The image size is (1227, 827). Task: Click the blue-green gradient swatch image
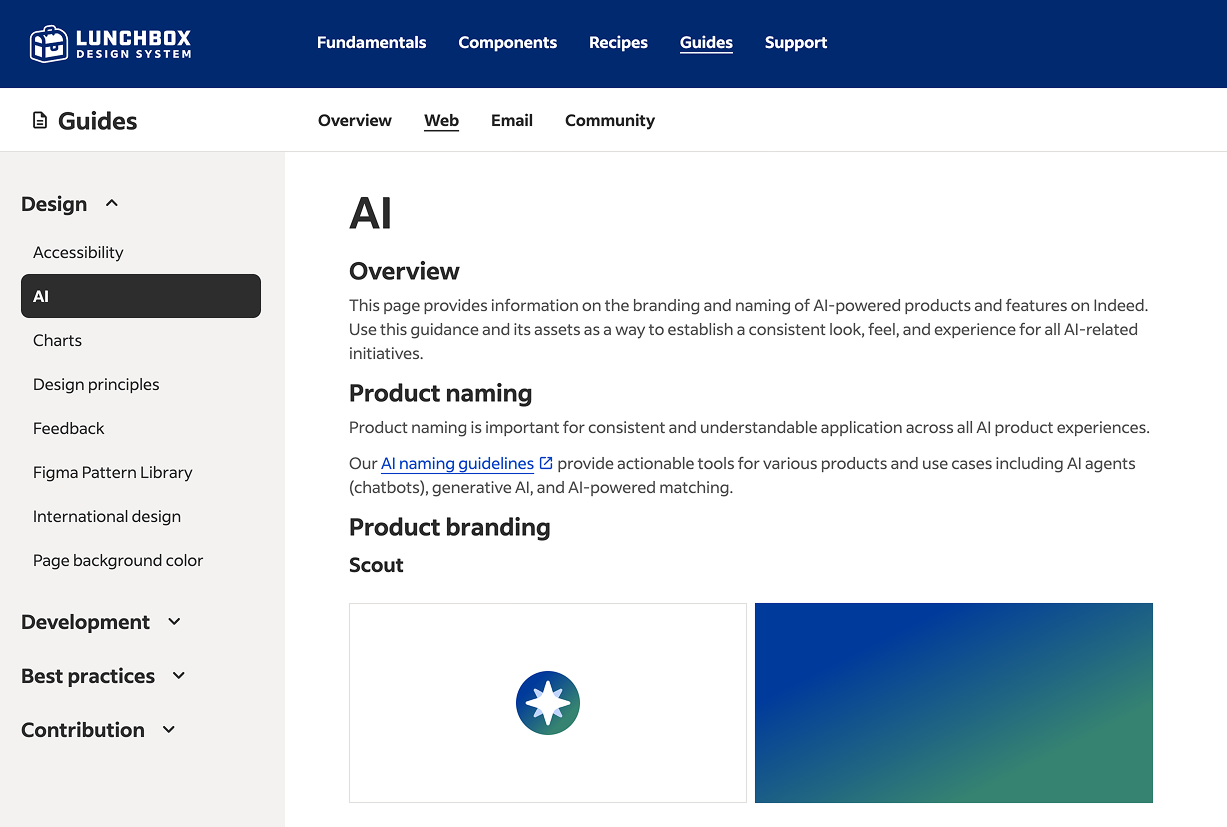coord(954,703)
